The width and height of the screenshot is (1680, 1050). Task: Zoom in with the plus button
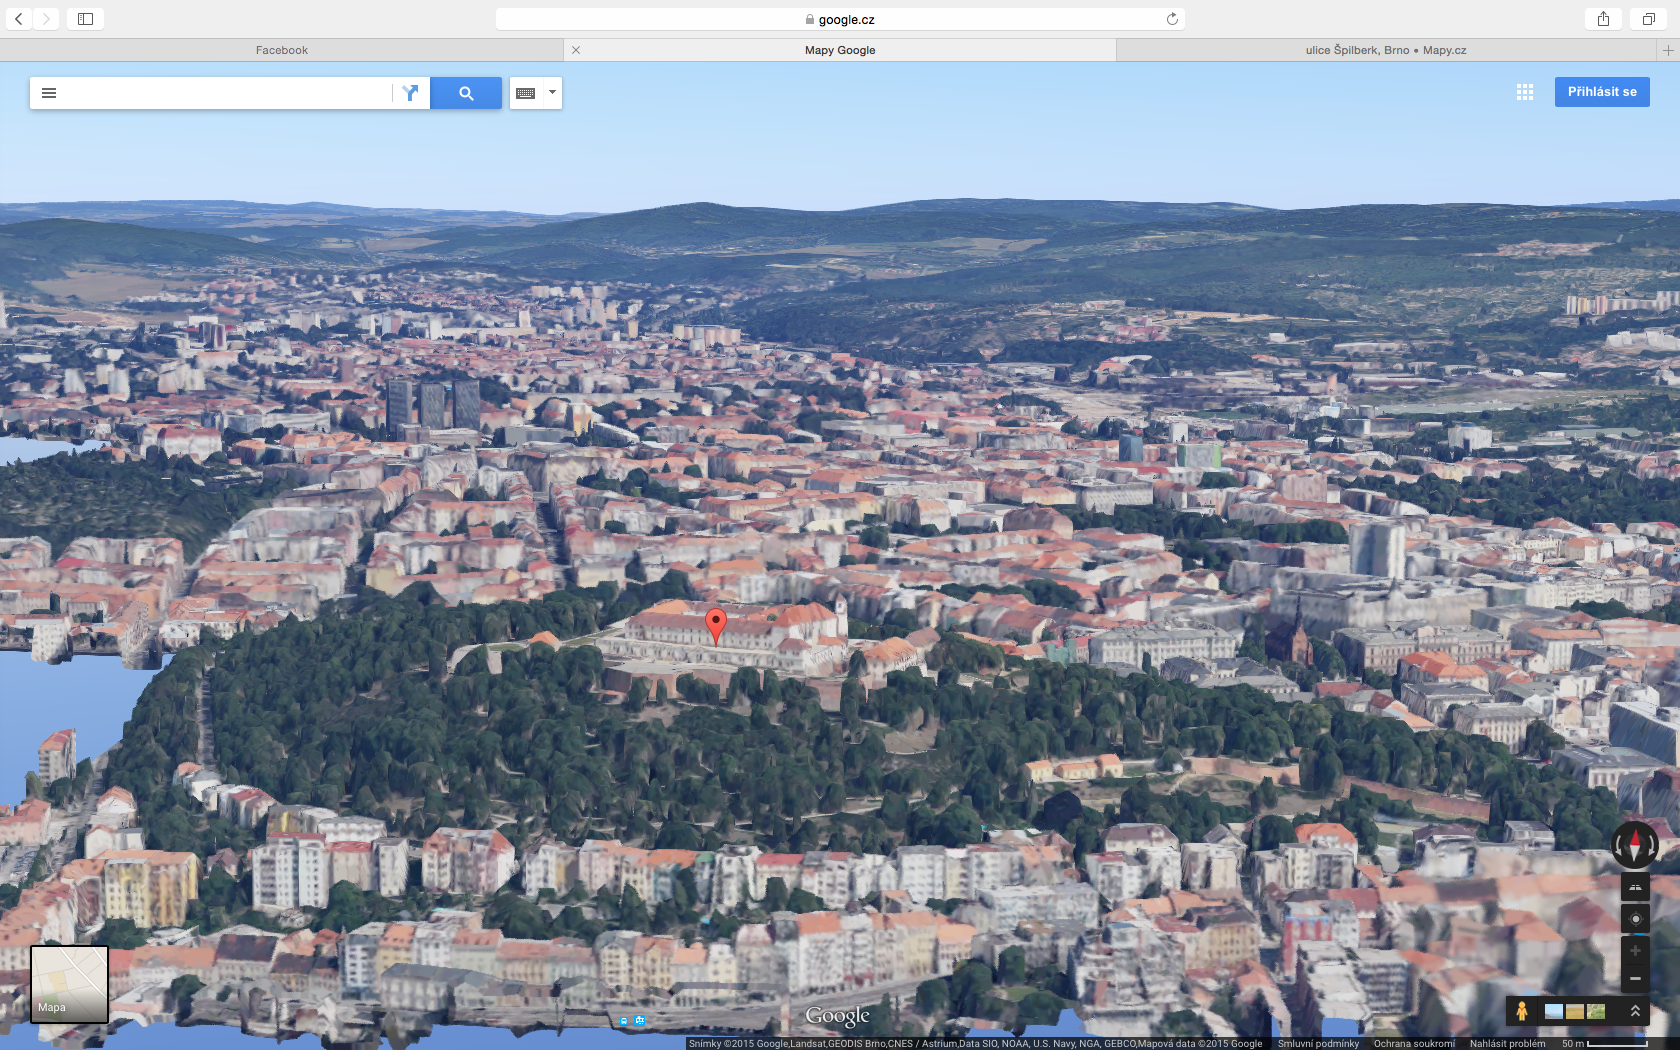pos(1635,951)
